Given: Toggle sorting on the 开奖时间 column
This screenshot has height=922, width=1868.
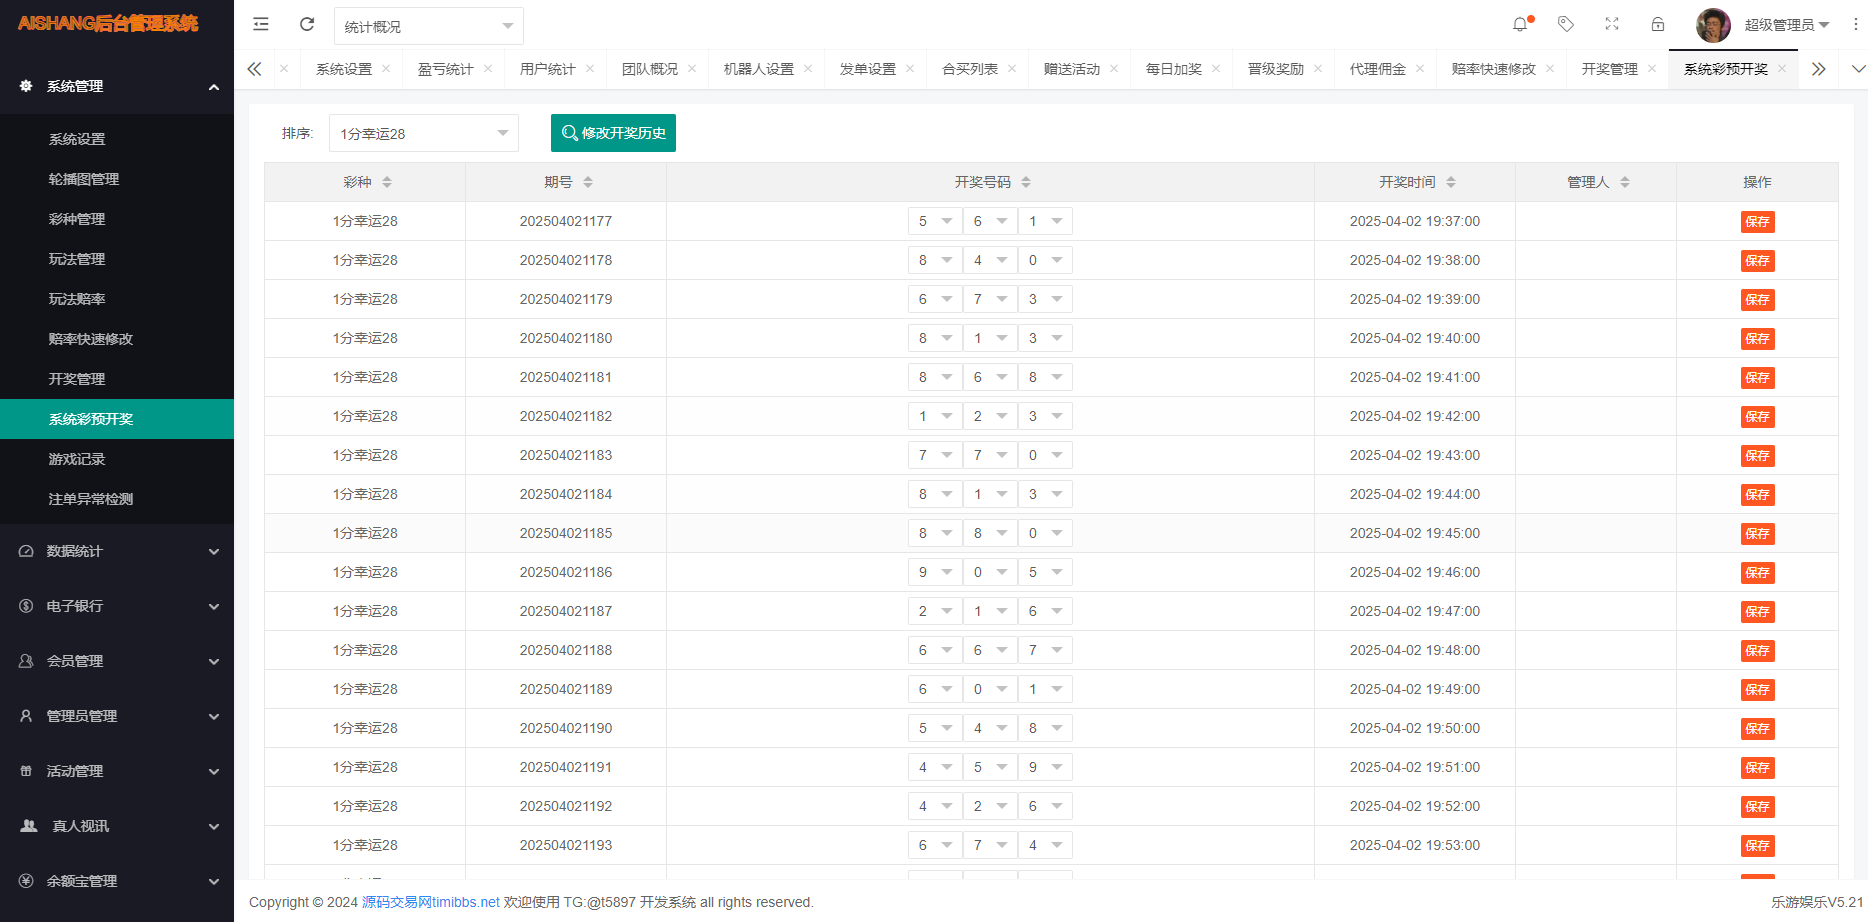Looking at the screenshot, I should [x=1450, y=181].
